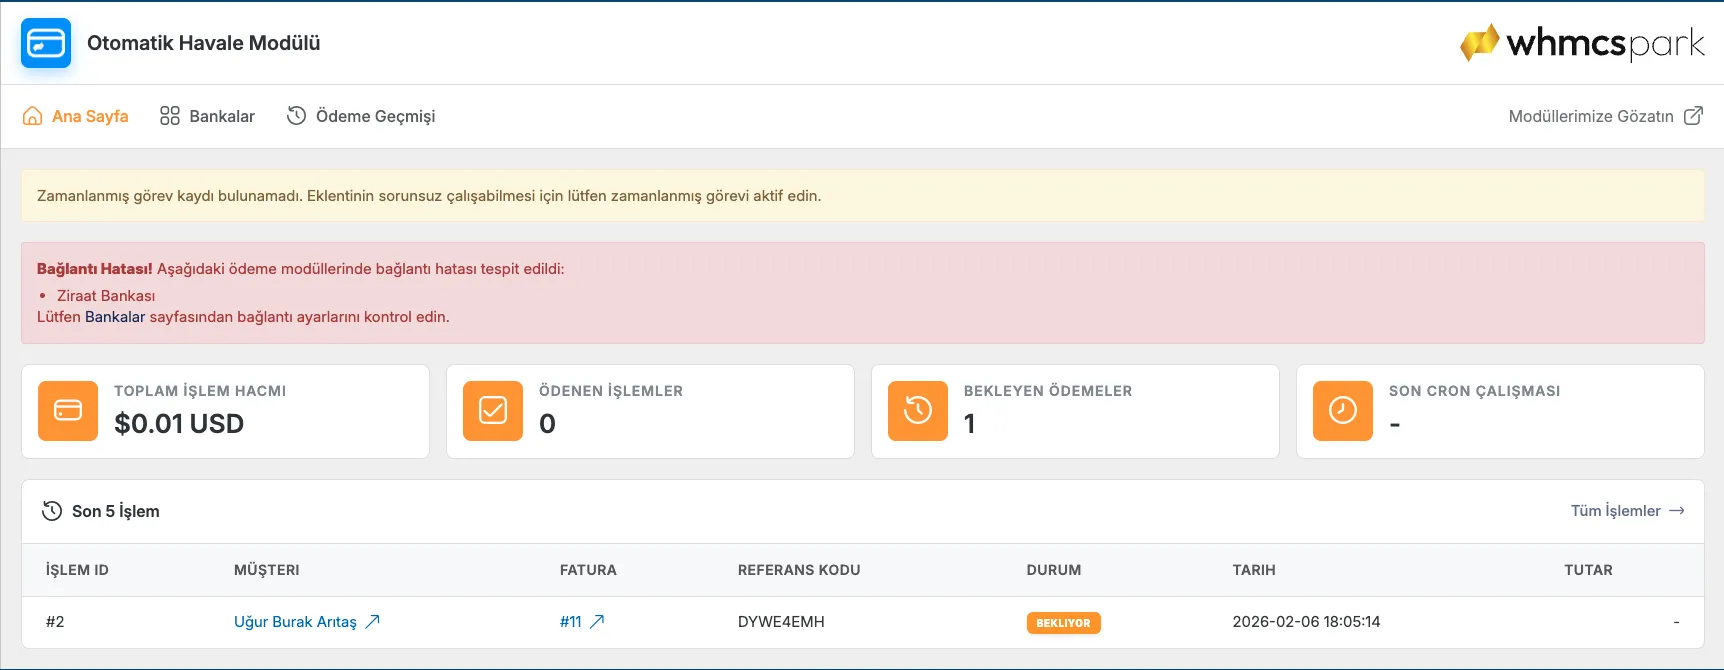Click the date 2026-02-06 18:05:14

point(1306,622)
